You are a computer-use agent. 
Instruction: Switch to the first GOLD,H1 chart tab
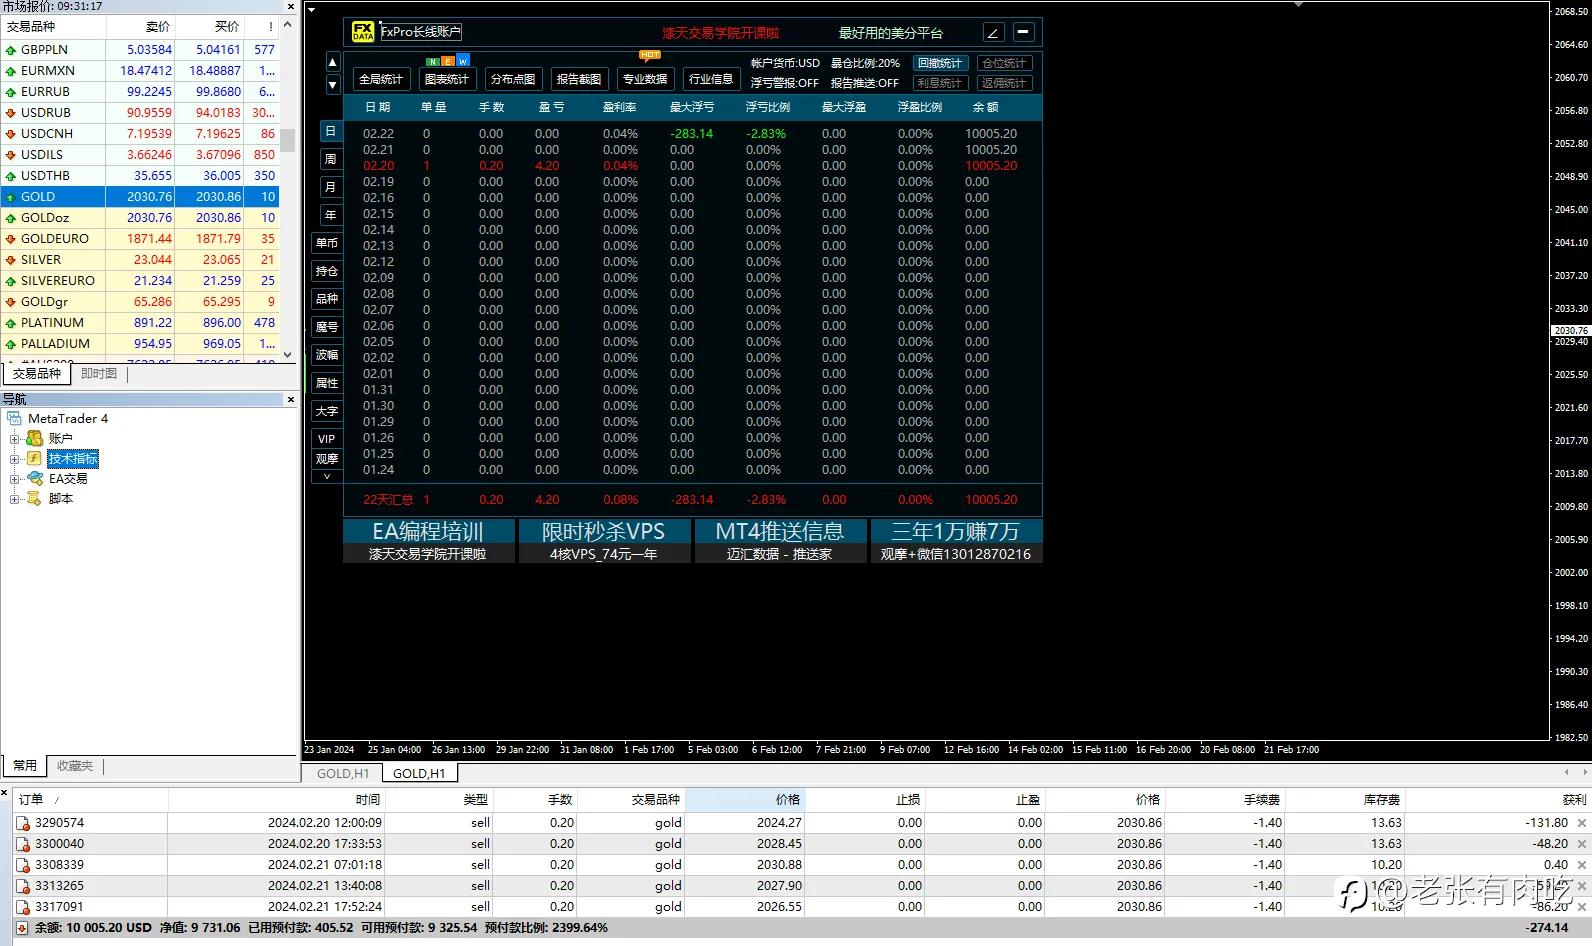[343, 773]
